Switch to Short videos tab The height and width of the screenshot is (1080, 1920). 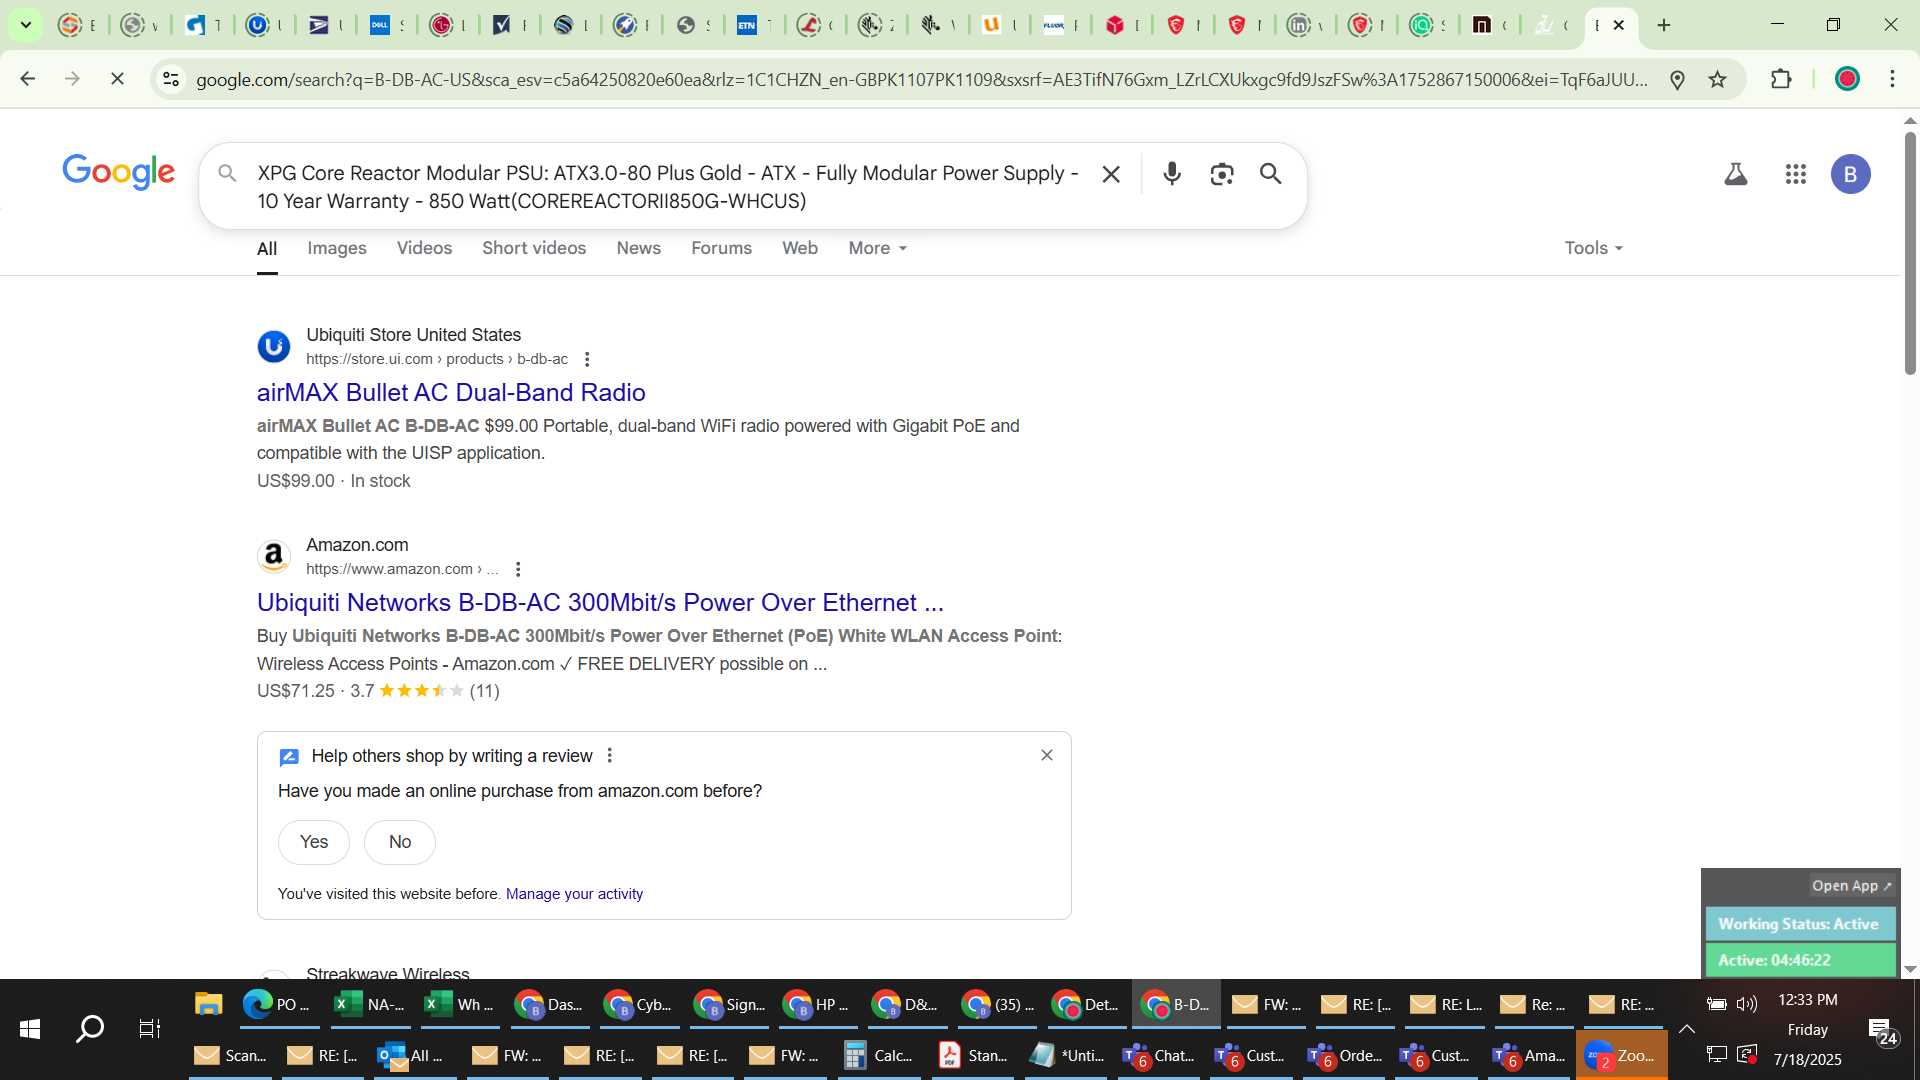click(534, 248)
